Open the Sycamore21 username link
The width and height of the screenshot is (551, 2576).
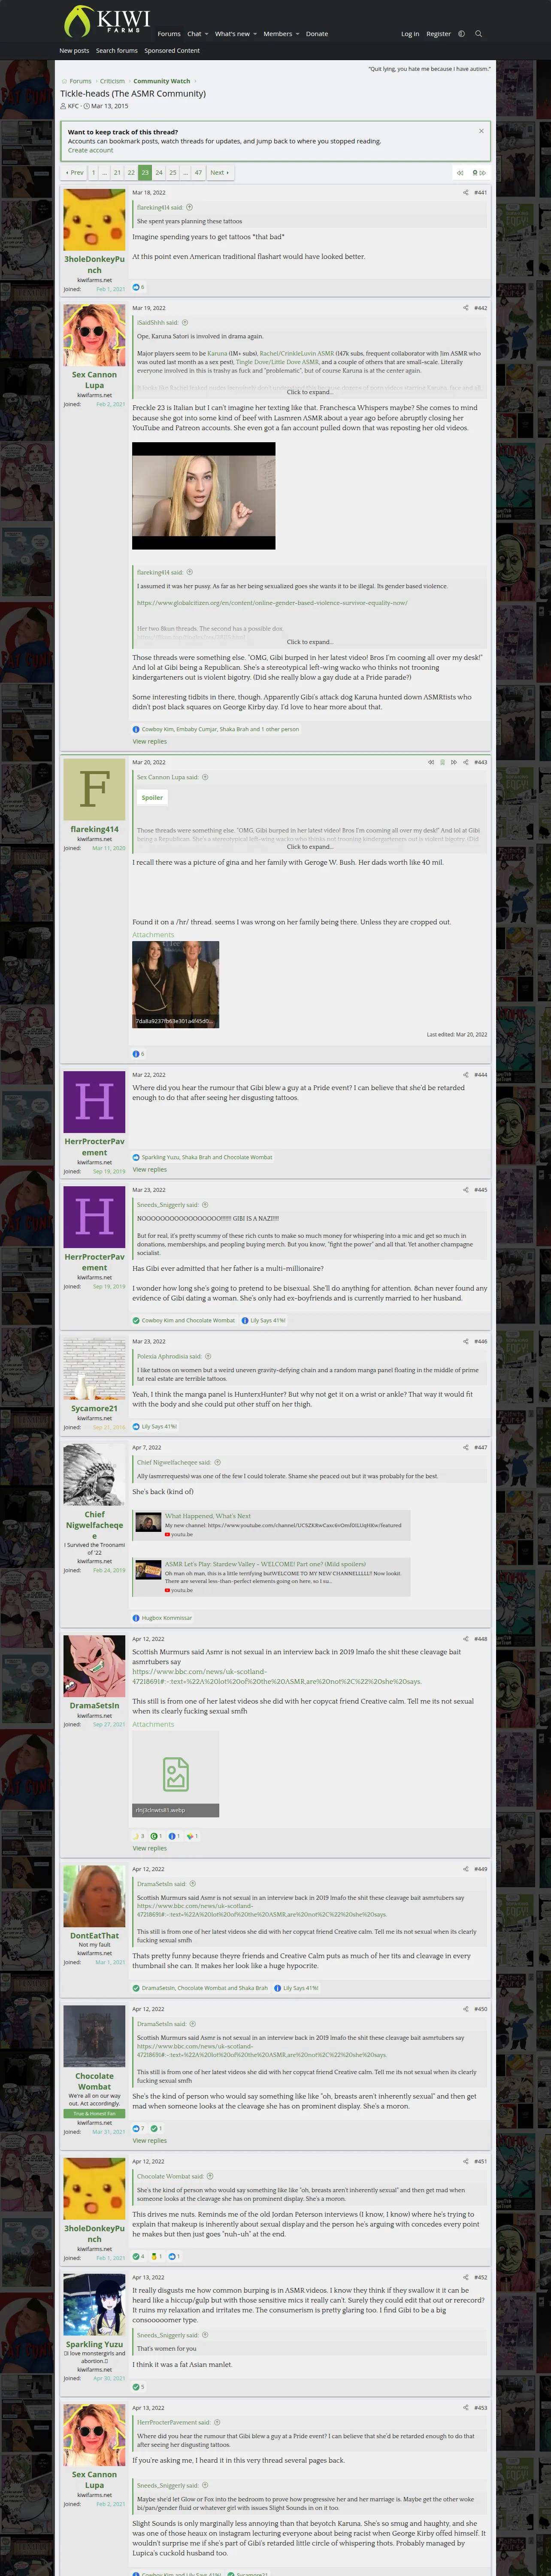point(94,1408)
